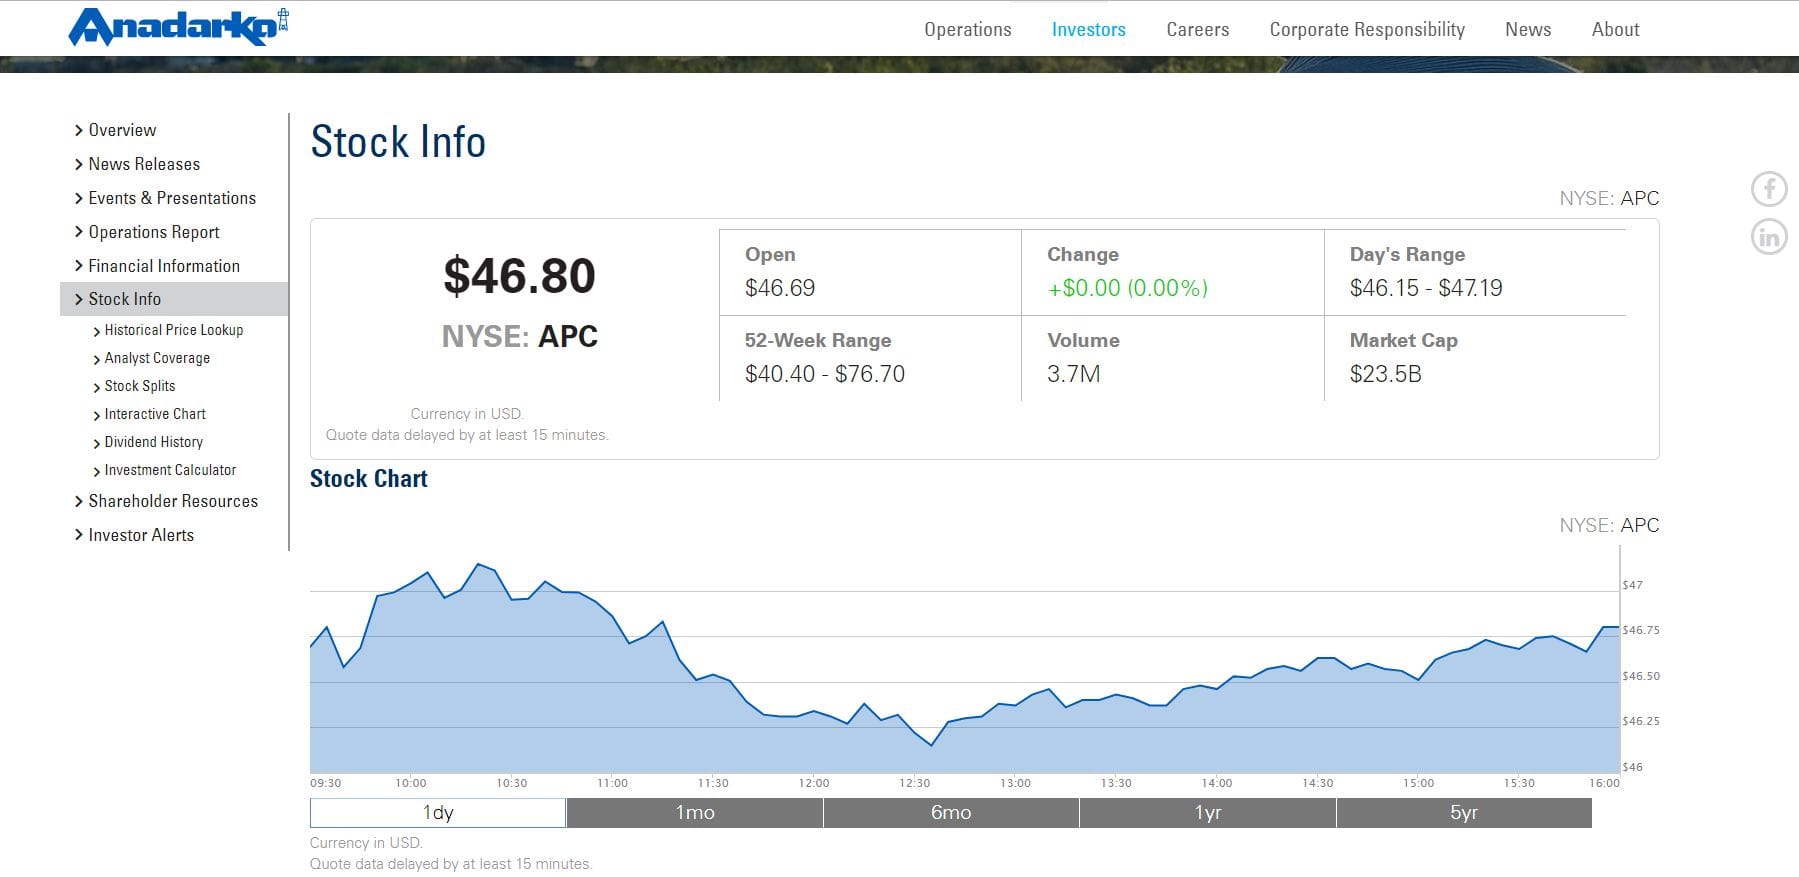Click the Change value +$0.00 (0.00%)
The height and width of the screenshot is (877, 1799).
[1127, 288]
